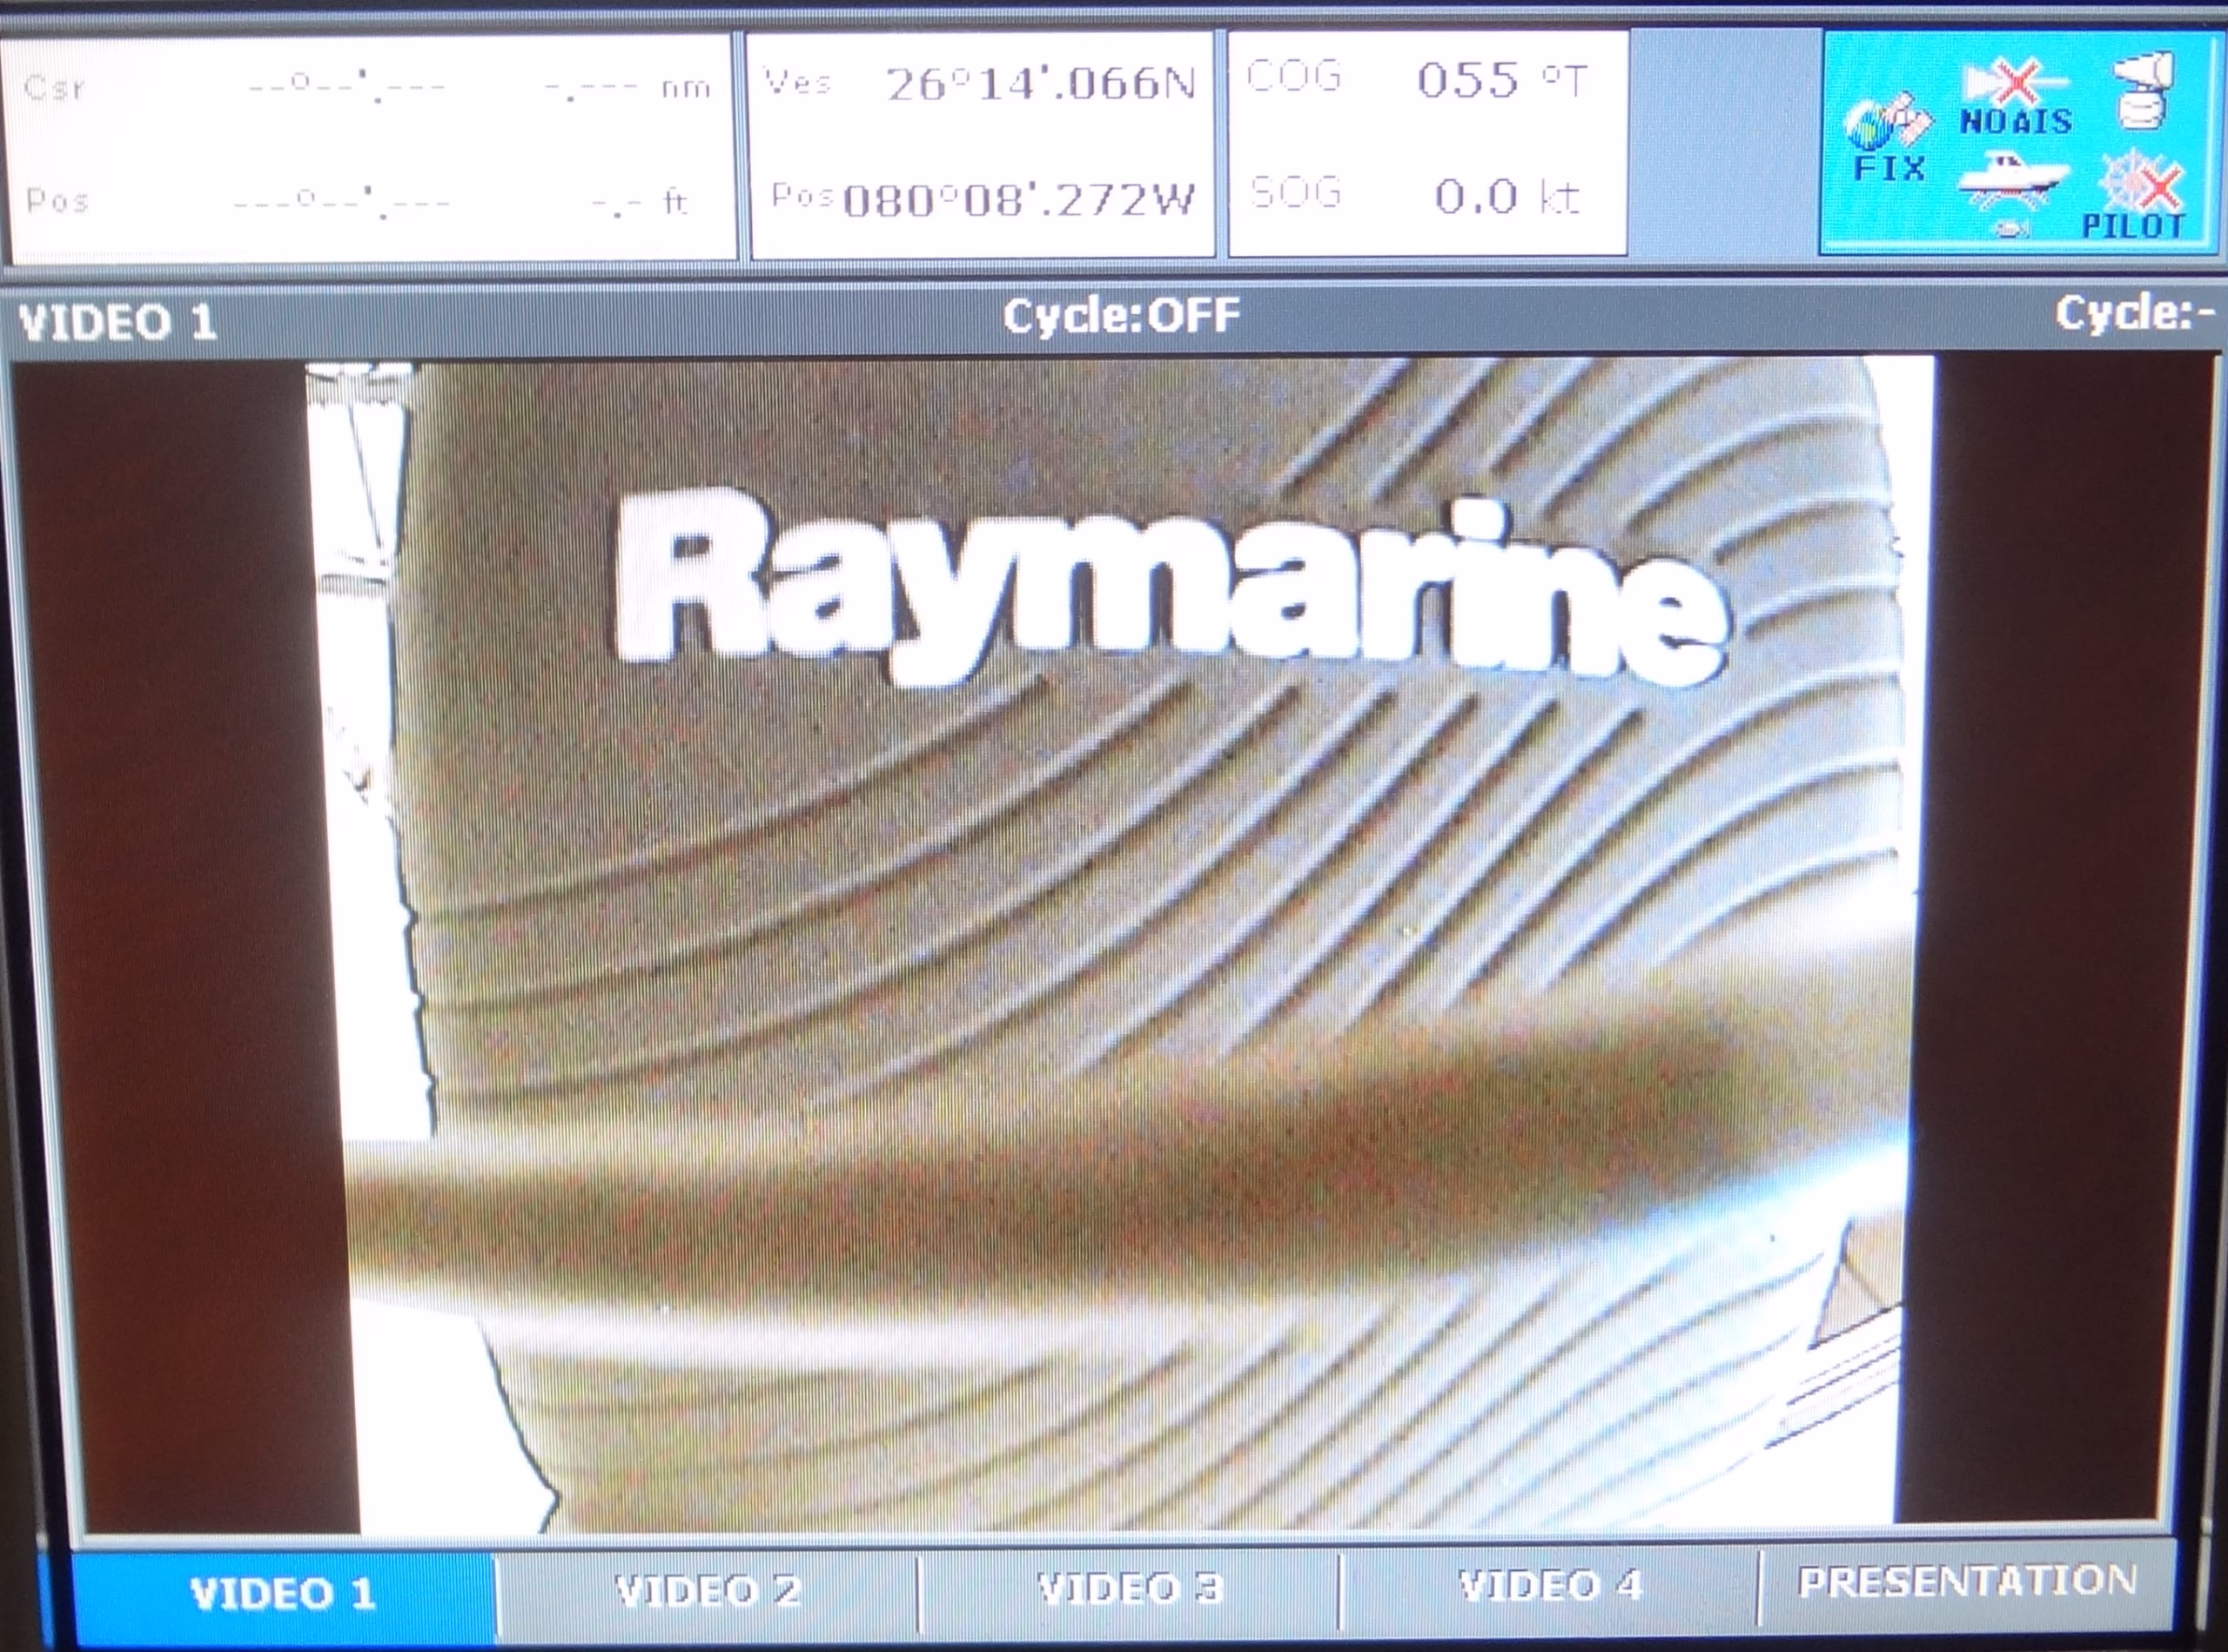Switch to the VIDEO 2 softkey
Viewport: 2228px width, 1652px height.
(708, 1591)
